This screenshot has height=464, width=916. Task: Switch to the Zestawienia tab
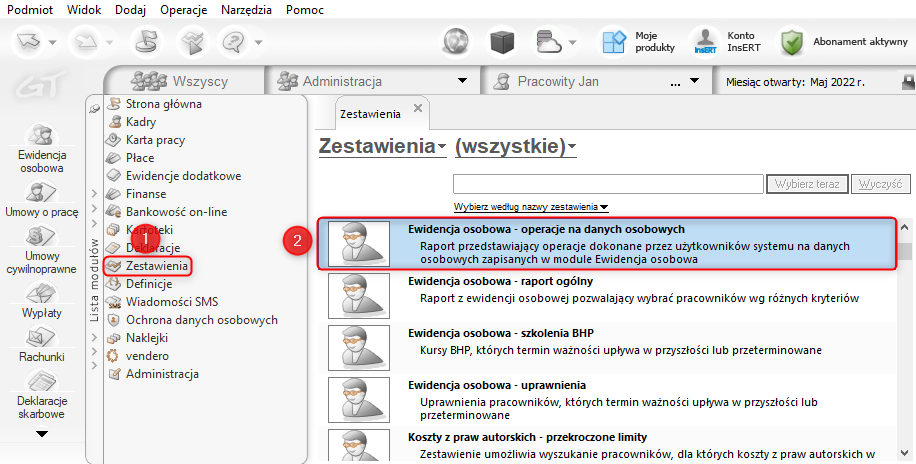[x=370, y=114]
